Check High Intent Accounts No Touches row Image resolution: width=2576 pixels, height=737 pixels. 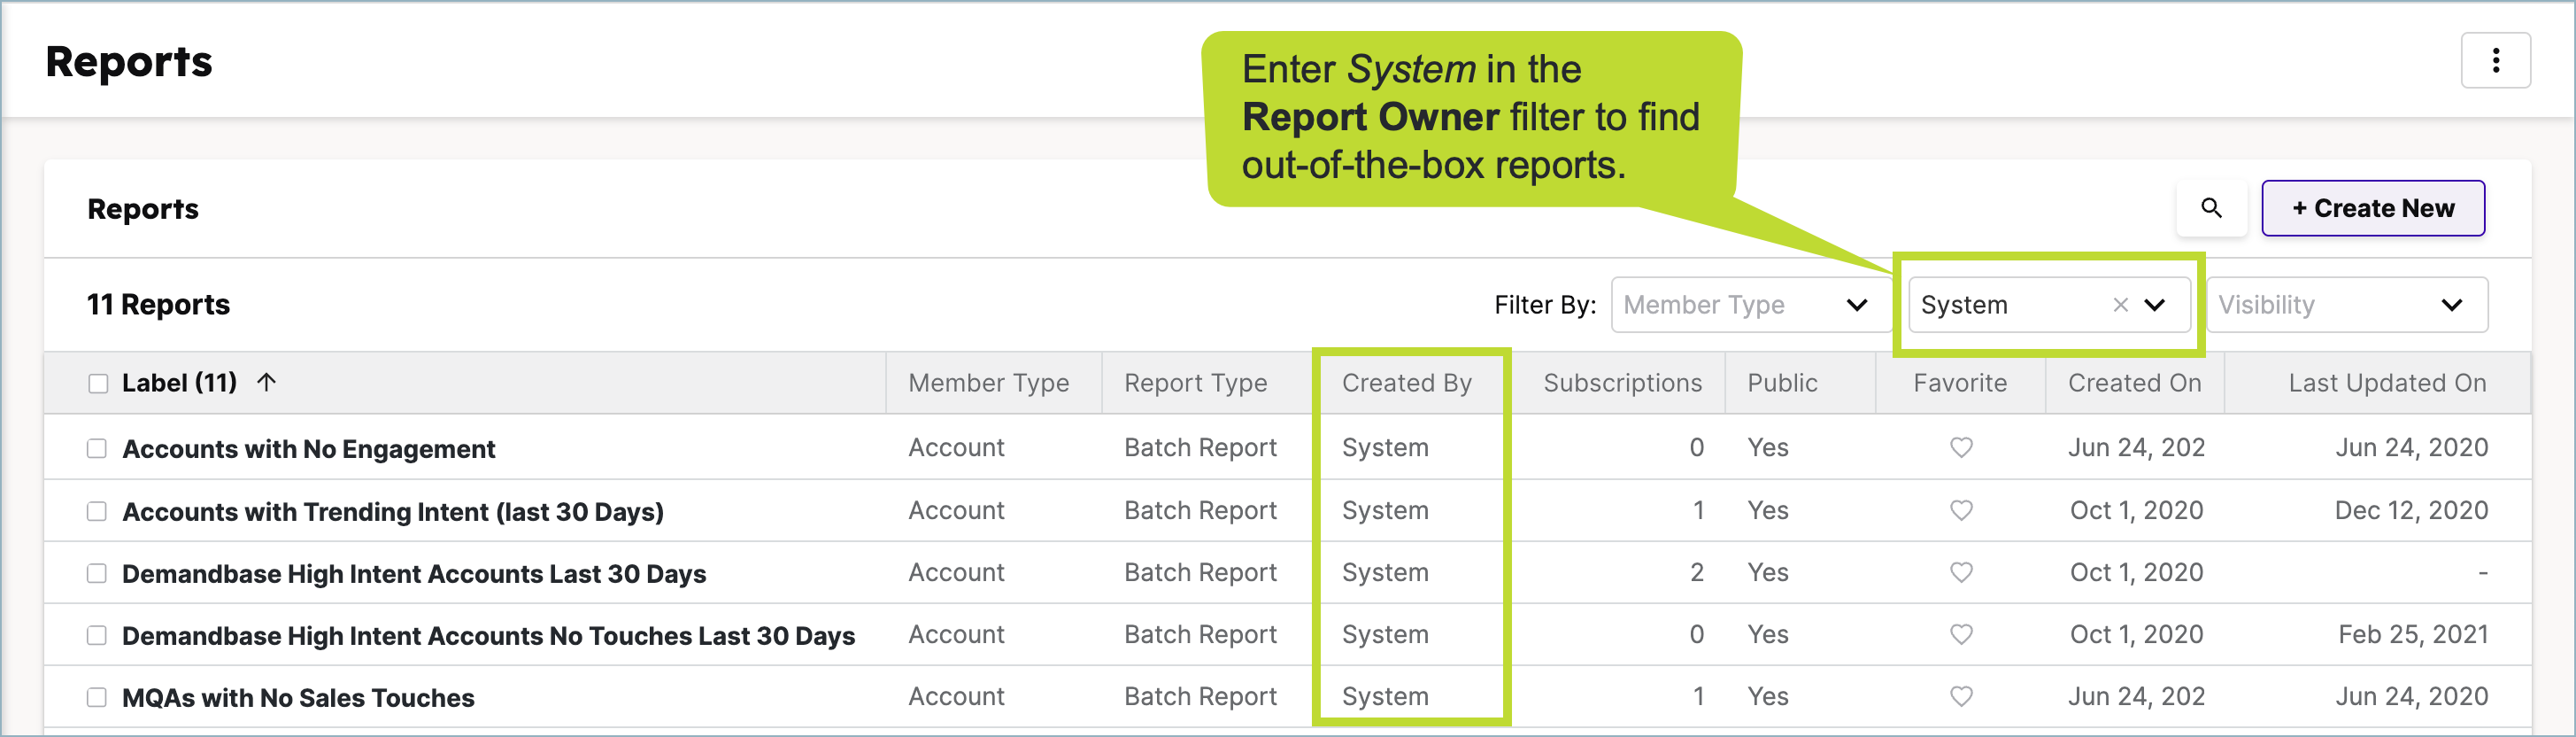[x=97, y=636]
